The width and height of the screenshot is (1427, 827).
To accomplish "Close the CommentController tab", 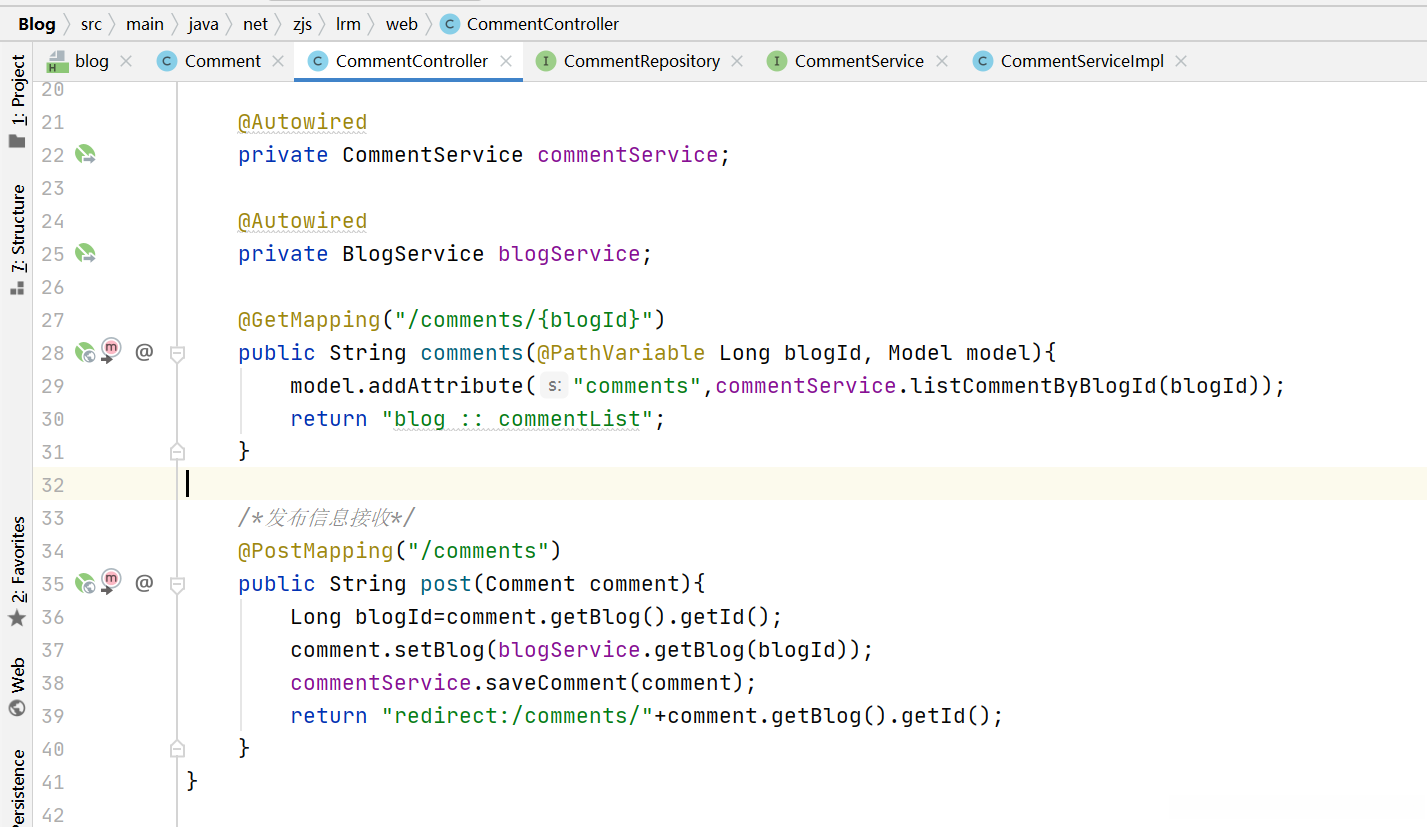I will pos(506,61).
